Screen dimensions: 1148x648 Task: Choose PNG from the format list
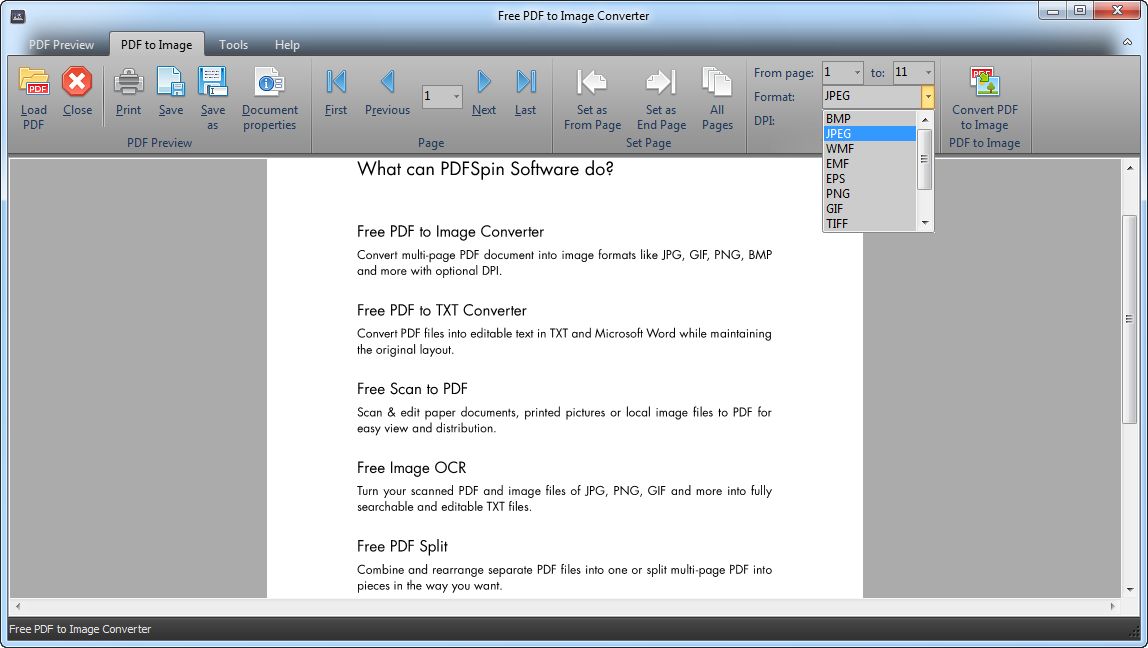[870, 194]
